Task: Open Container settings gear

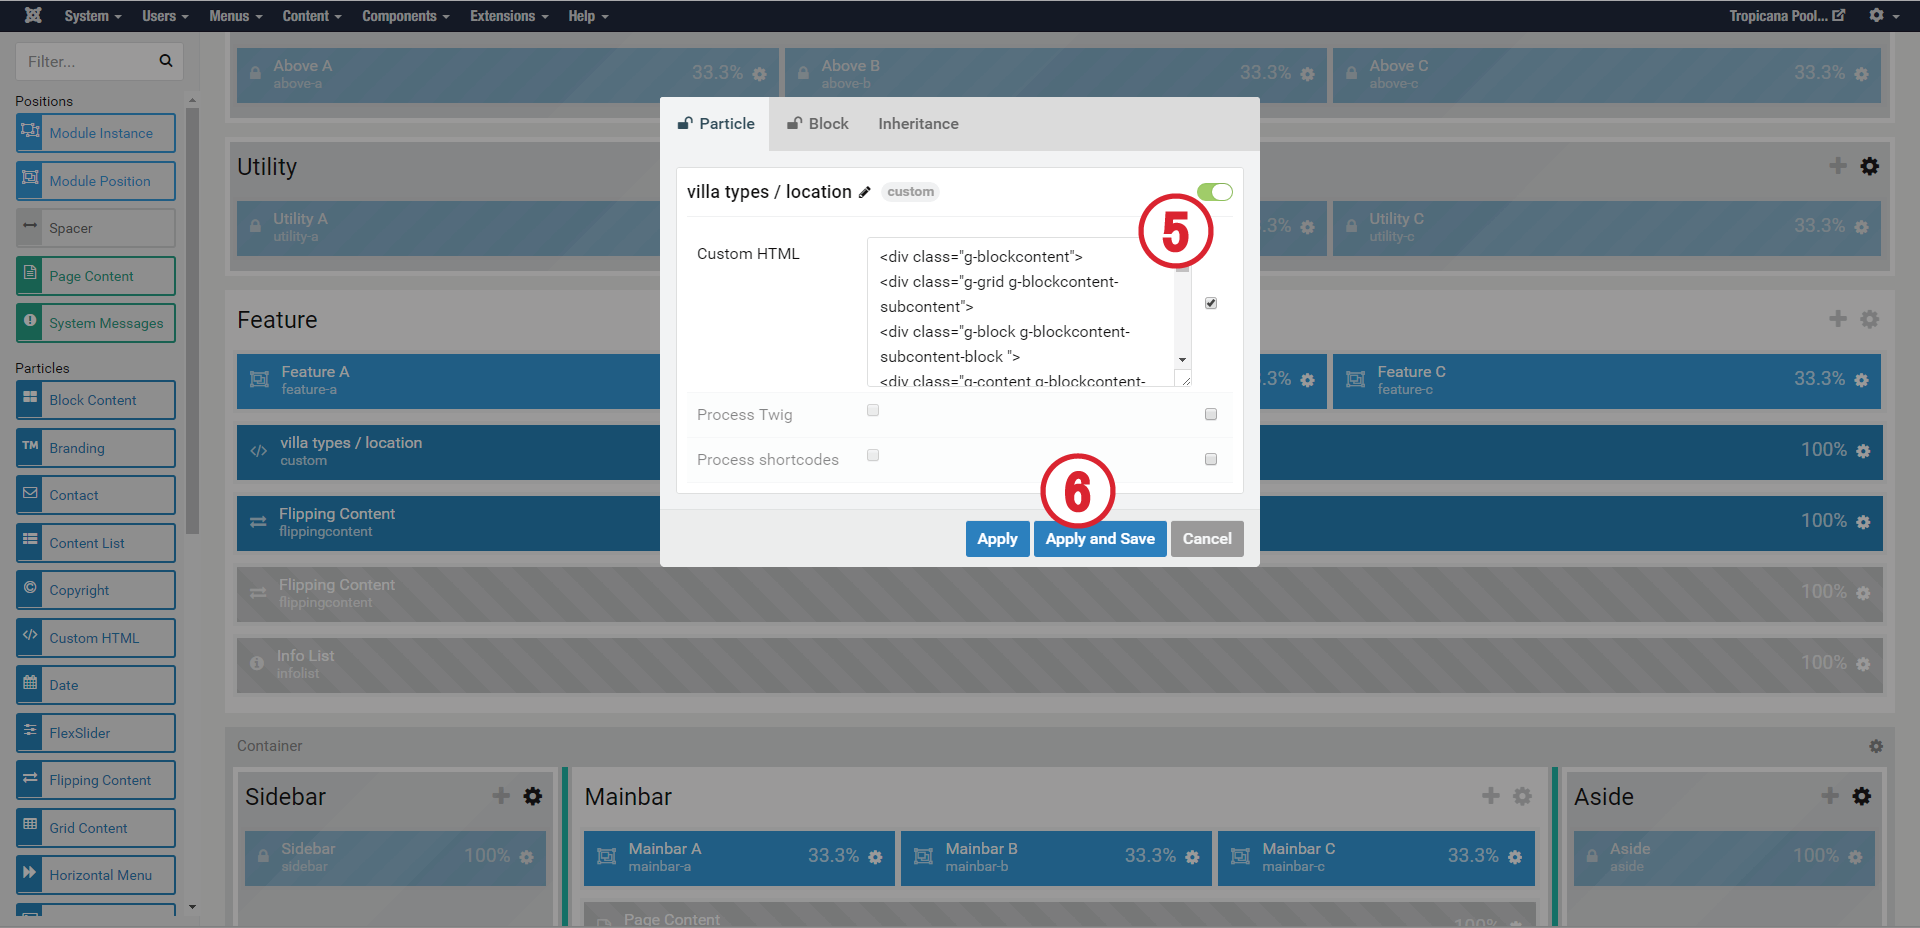Action: point(1876,746)
